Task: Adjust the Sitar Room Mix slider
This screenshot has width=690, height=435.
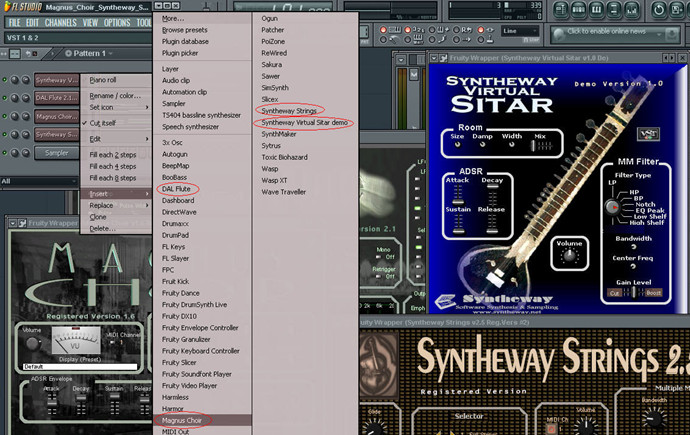Action: click(x=540, y=146)
